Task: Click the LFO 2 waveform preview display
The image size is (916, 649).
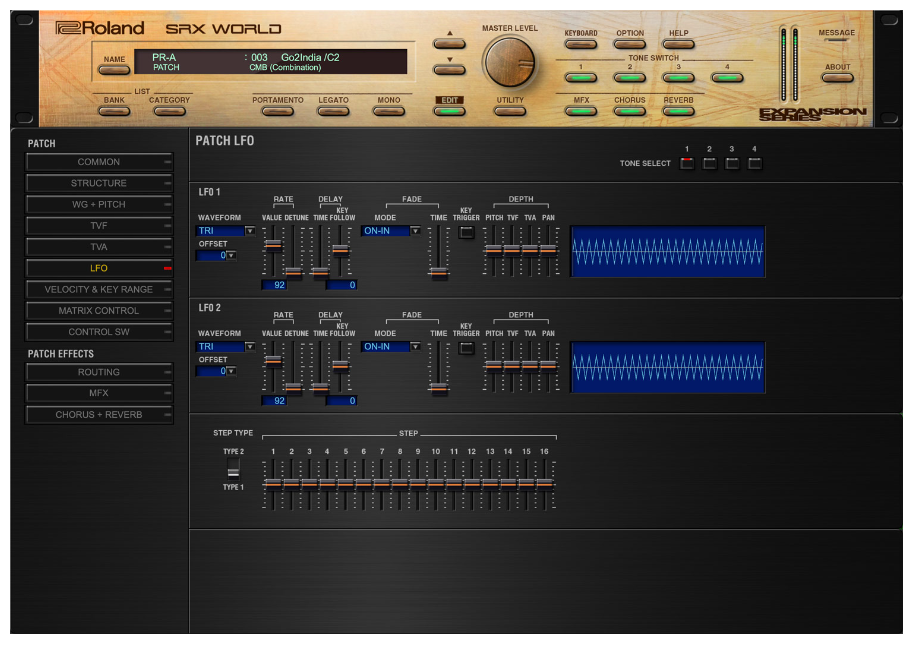Action: [668, 367]
